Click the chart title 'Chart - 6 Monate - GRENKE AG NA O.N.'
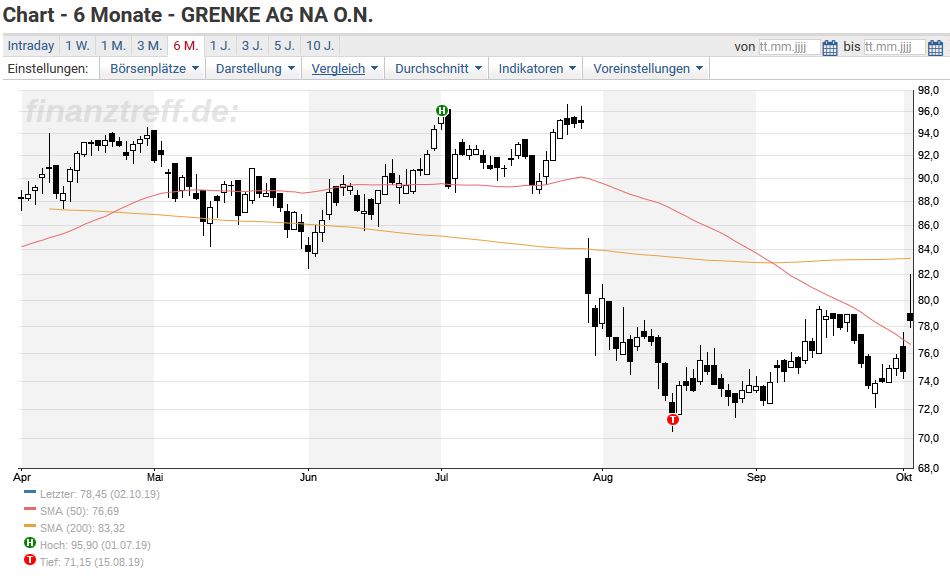 (188, 15)
